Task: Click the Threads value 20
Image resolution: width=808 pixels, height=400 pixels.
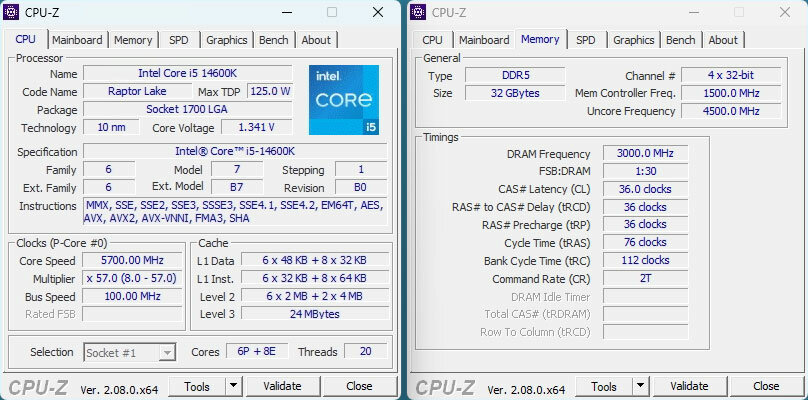Action: click(x=366, y=352)
